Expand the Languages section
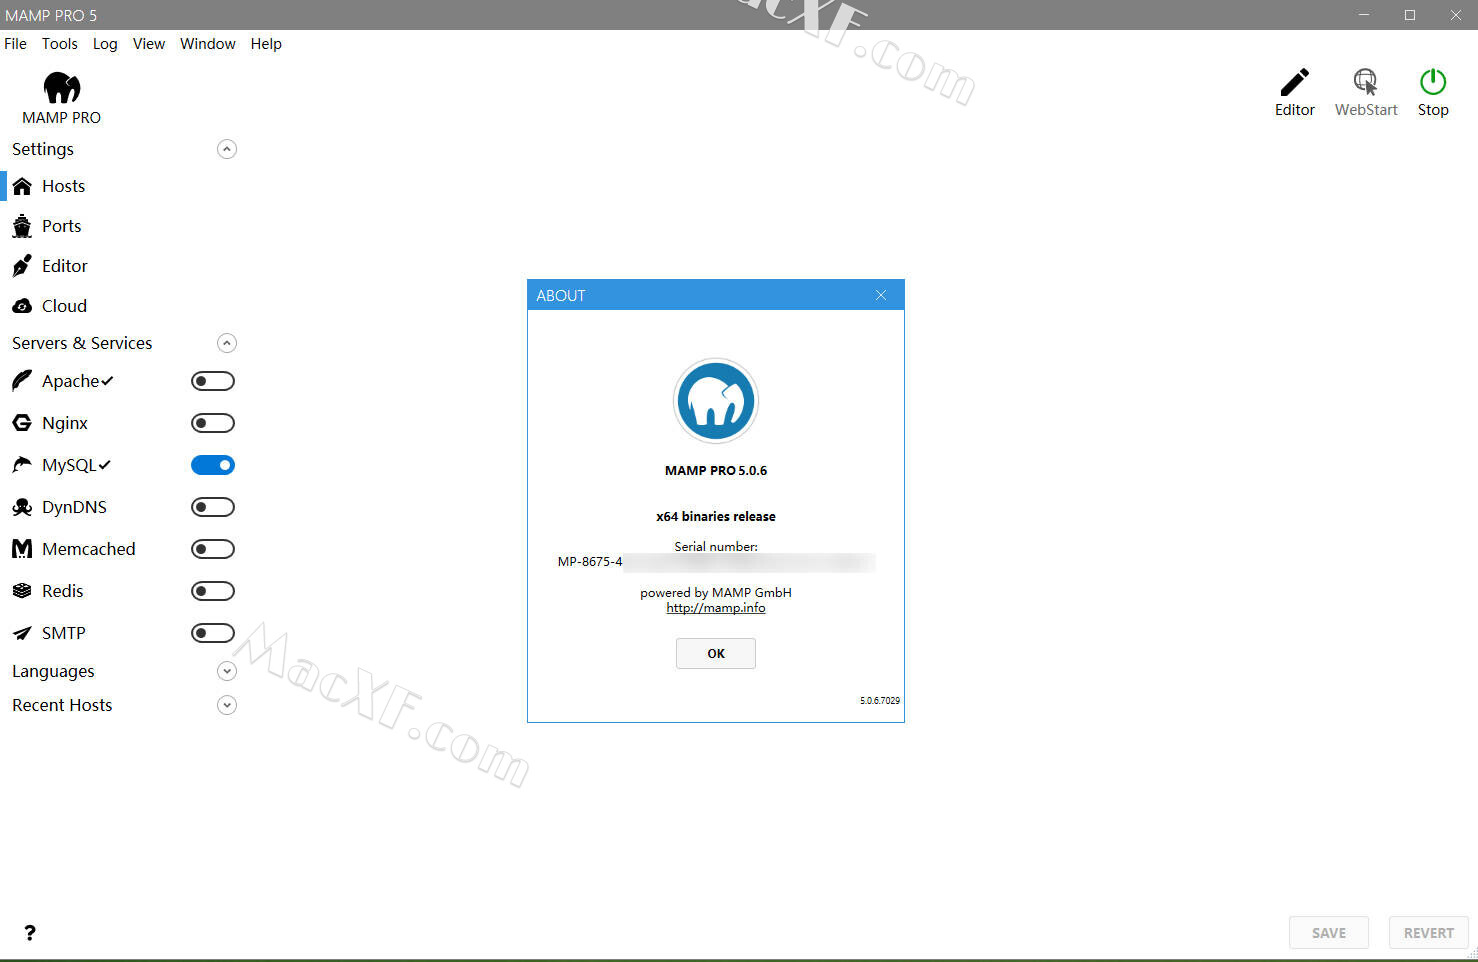1478x962 pixels. pyautogui.click(x=227, y=671)
